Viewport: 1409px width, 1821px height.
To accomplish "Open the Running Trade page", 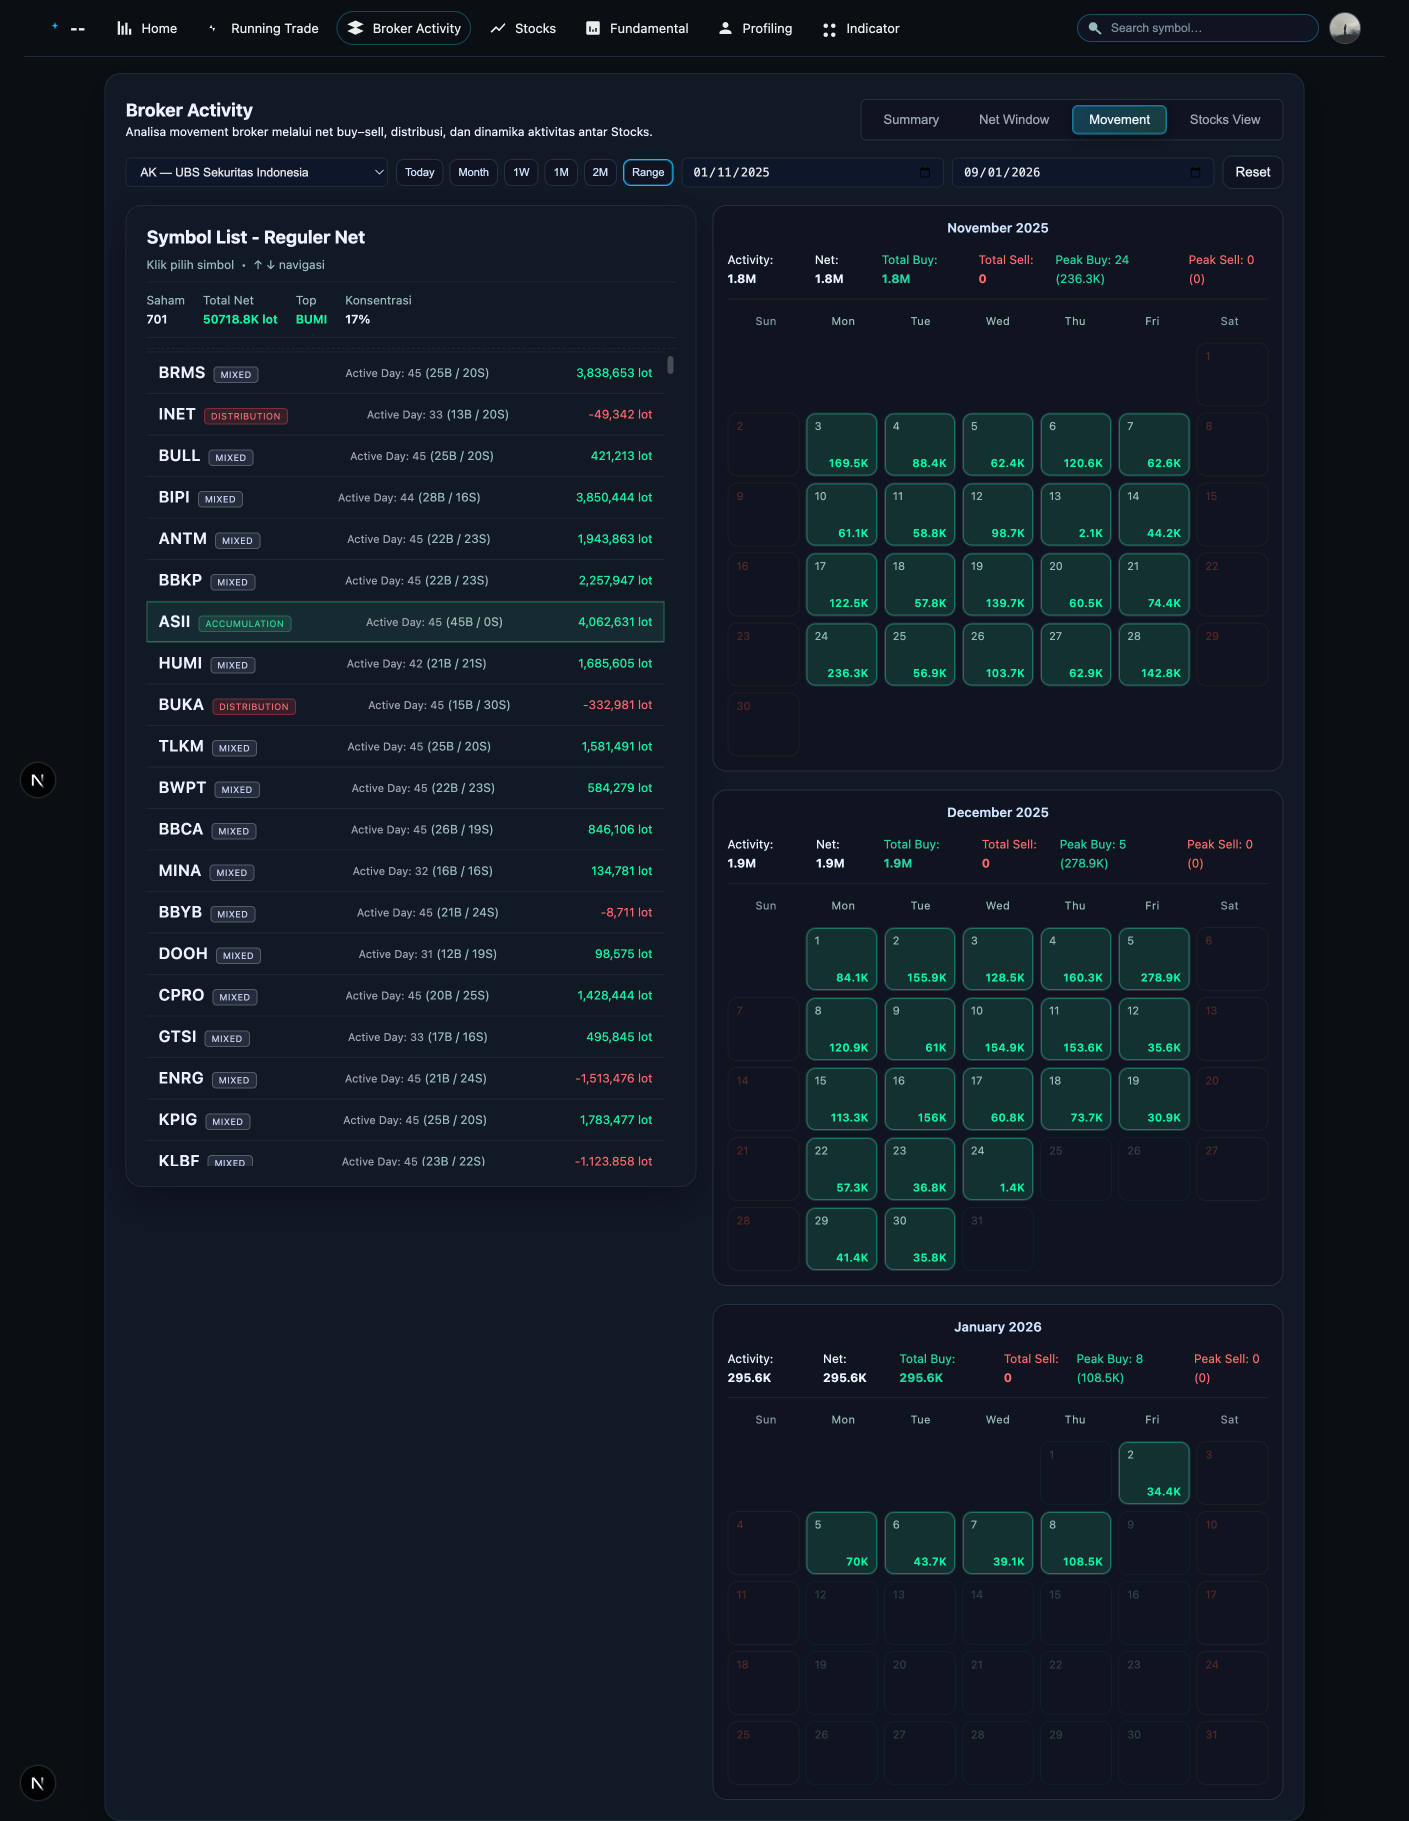I will coord(274,29).
